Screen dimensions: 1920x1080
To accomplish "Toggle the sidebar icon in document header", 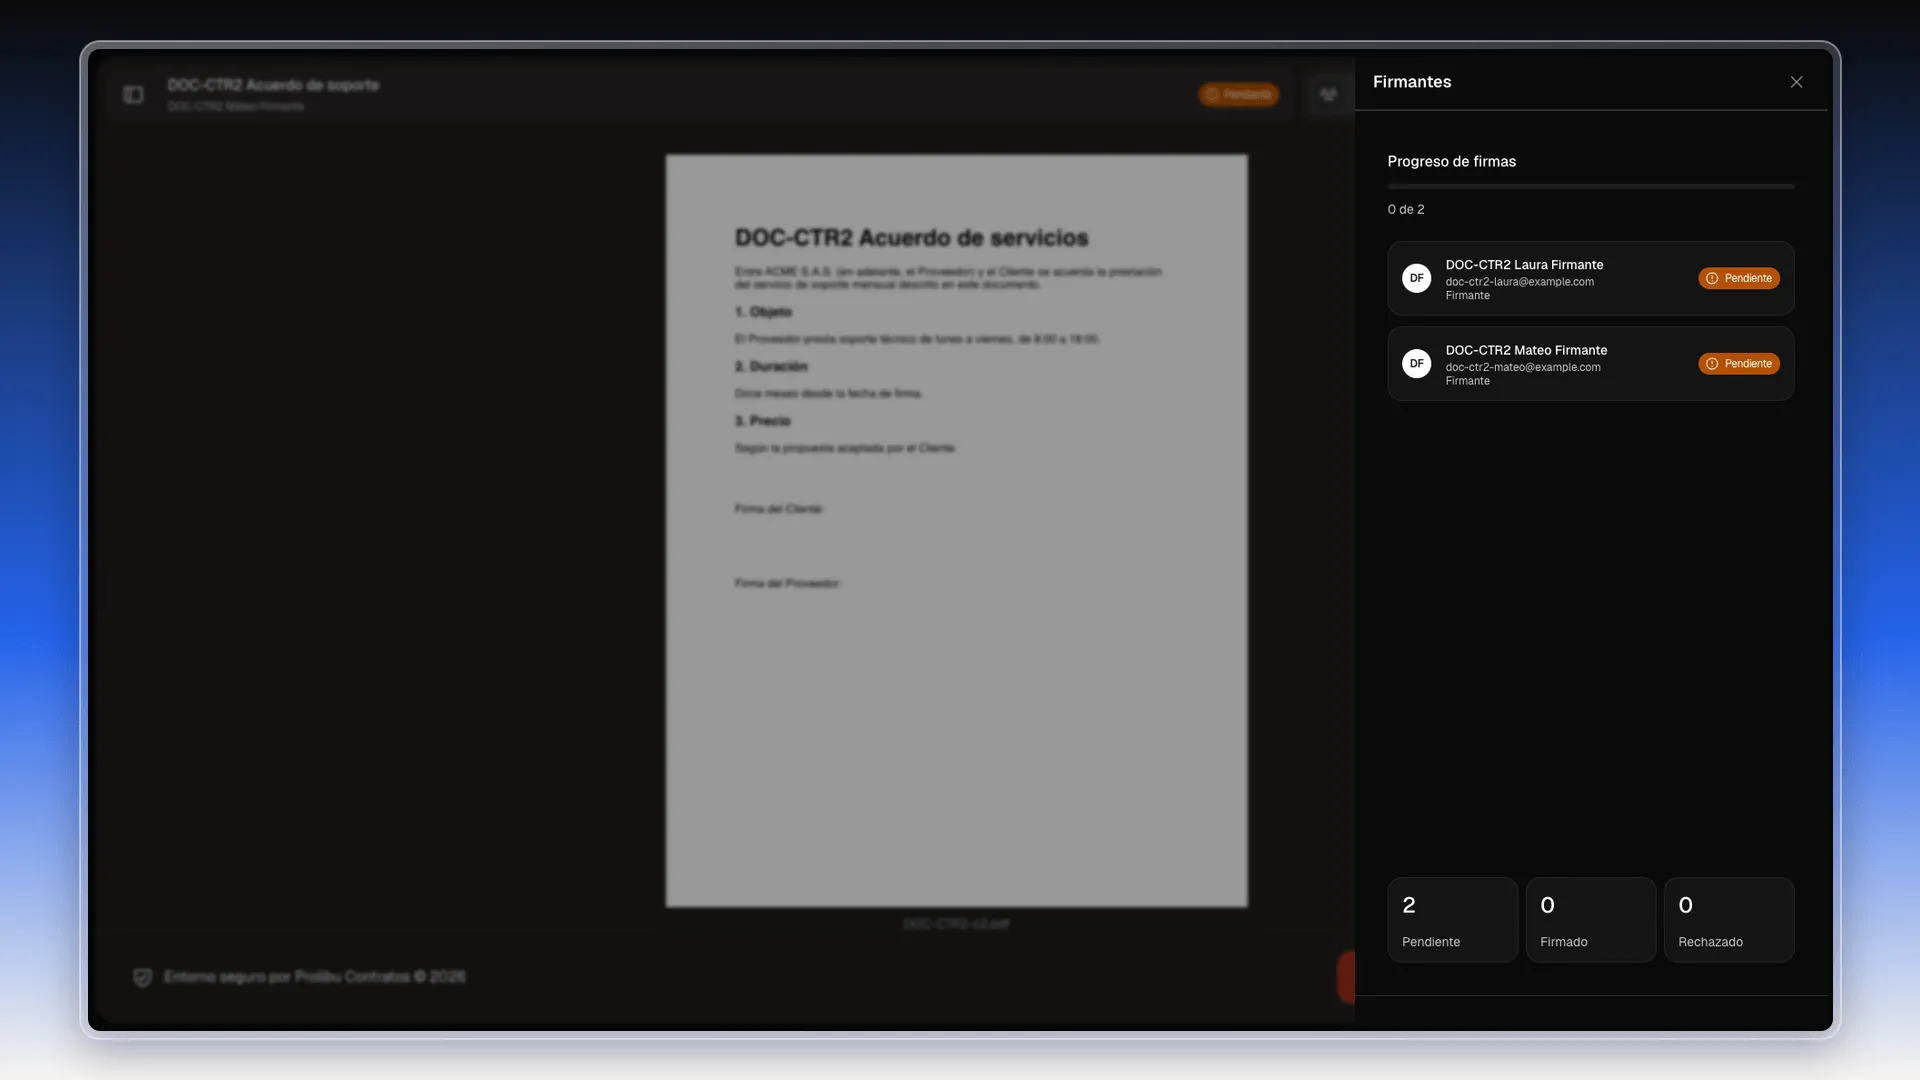I will click(x=133, y=94).
